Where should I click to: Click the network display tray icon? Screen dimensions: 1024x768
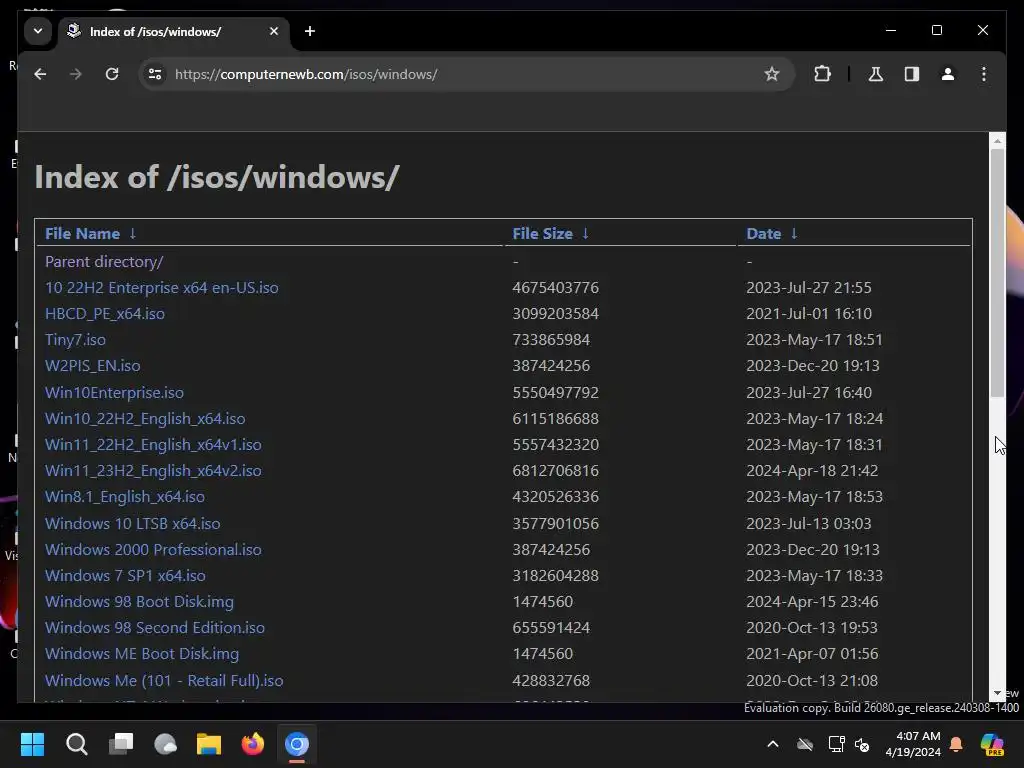(836, 744)
